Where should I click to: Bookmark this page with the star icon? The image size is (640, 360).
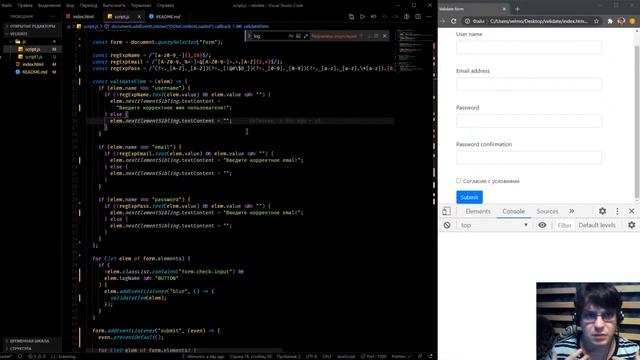click(x=596, y=21)
